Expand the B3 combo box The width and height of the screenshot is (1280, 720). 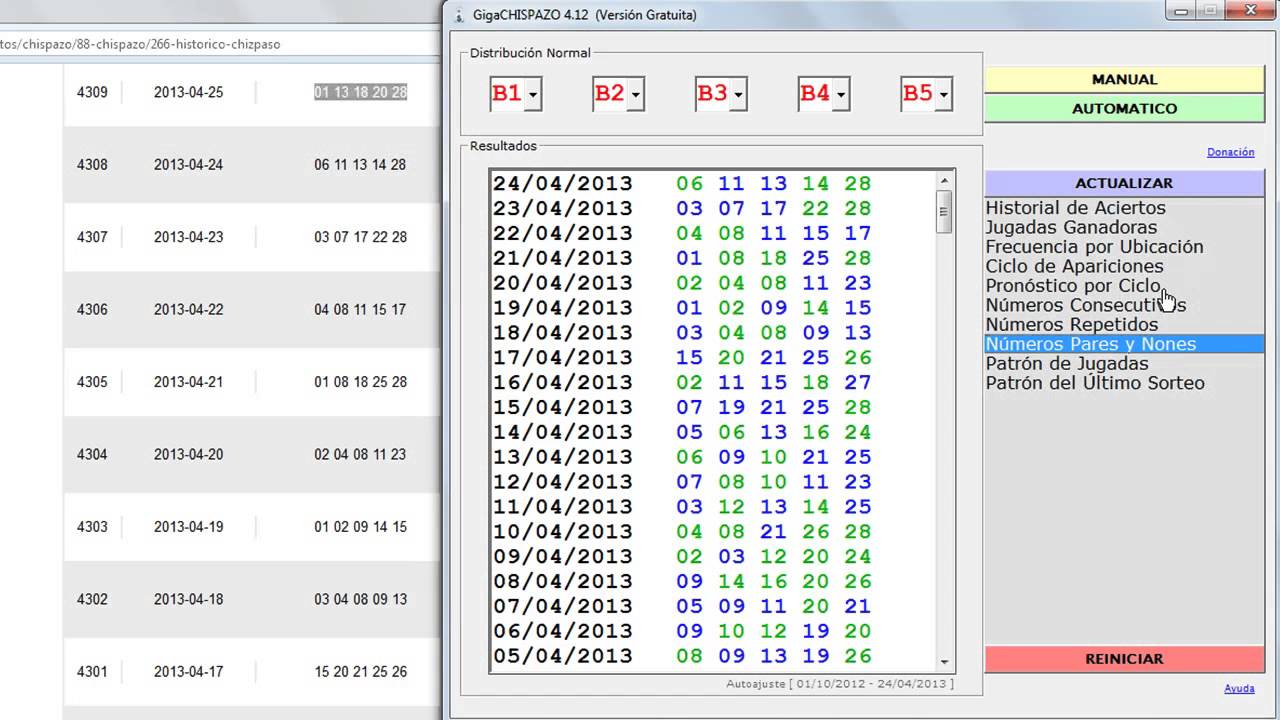pyautogui.click(x=739, y=95)
